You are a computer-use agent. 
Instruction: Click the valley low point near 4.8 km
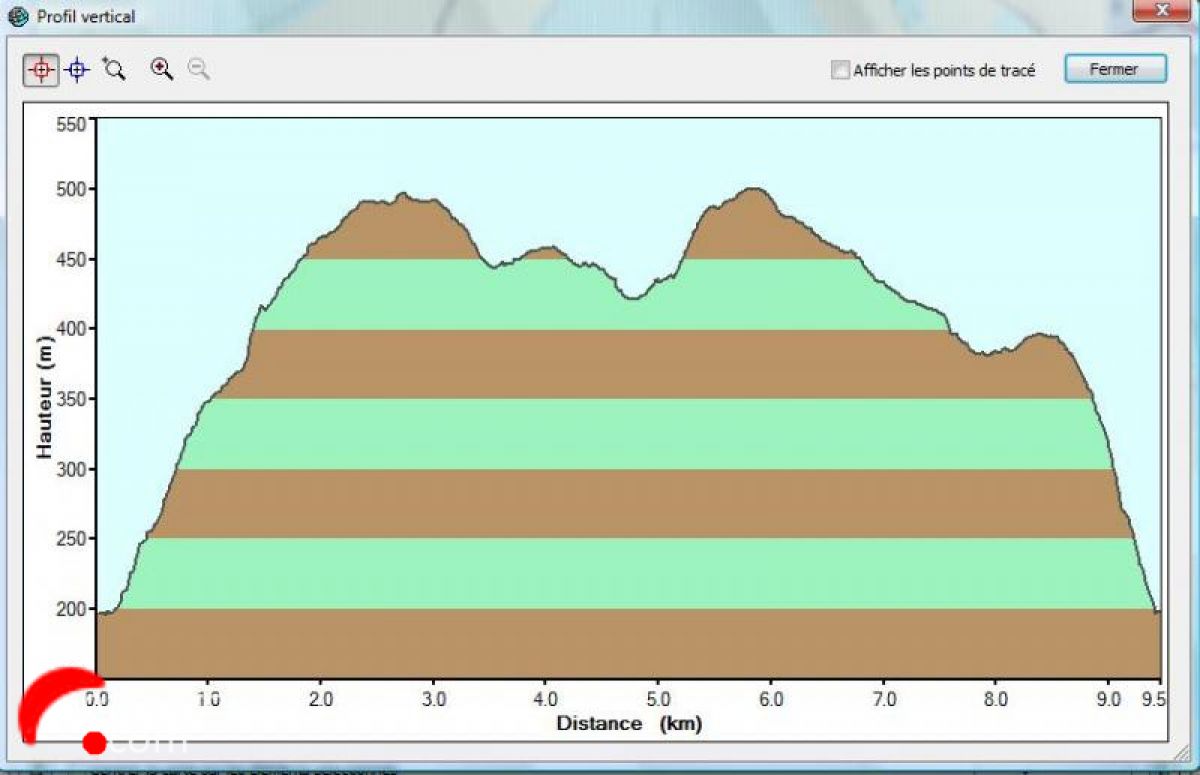point(632,297)
